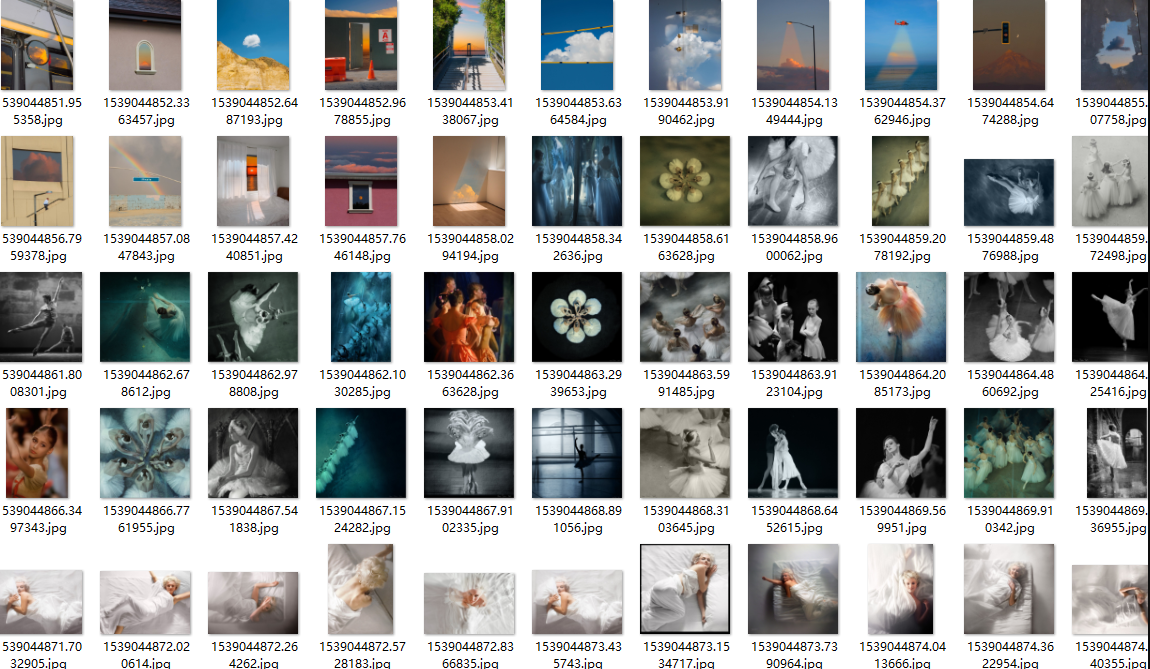Select the raised-arm ballerina thumbnail 1539044869.569951.jpg
This screenshot has height=669, width=1150.
pyautogui.click(x=901, y=453)
